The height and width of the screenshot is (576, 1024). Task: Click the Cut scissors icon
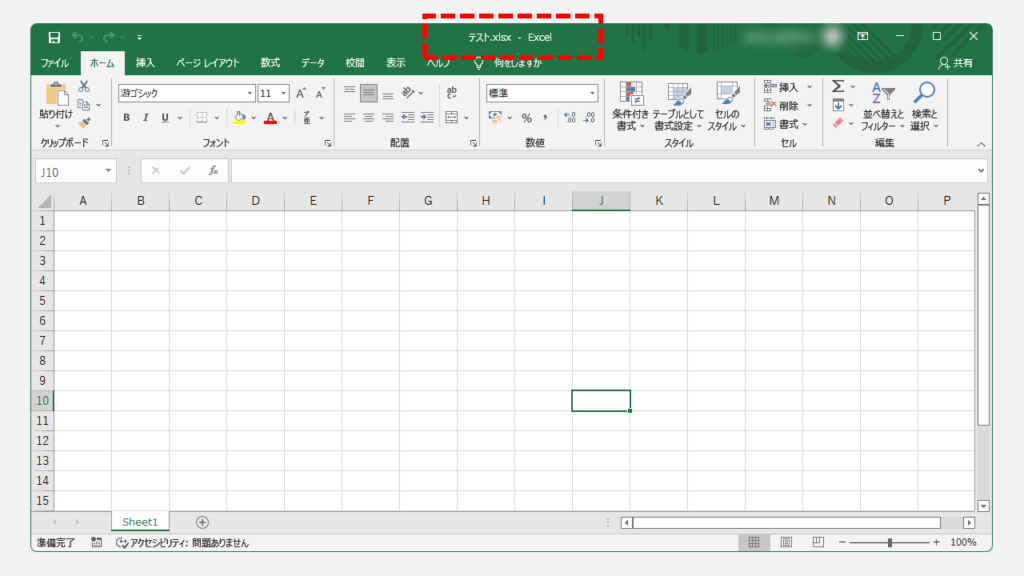pyautogui.click(x=84, y=87)
